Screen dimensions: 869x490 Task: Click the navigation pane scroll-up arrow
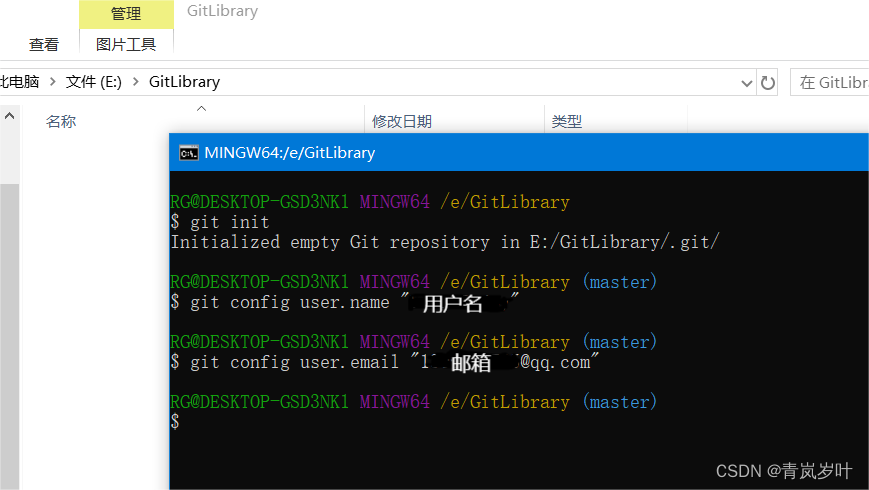pos(9,116)
